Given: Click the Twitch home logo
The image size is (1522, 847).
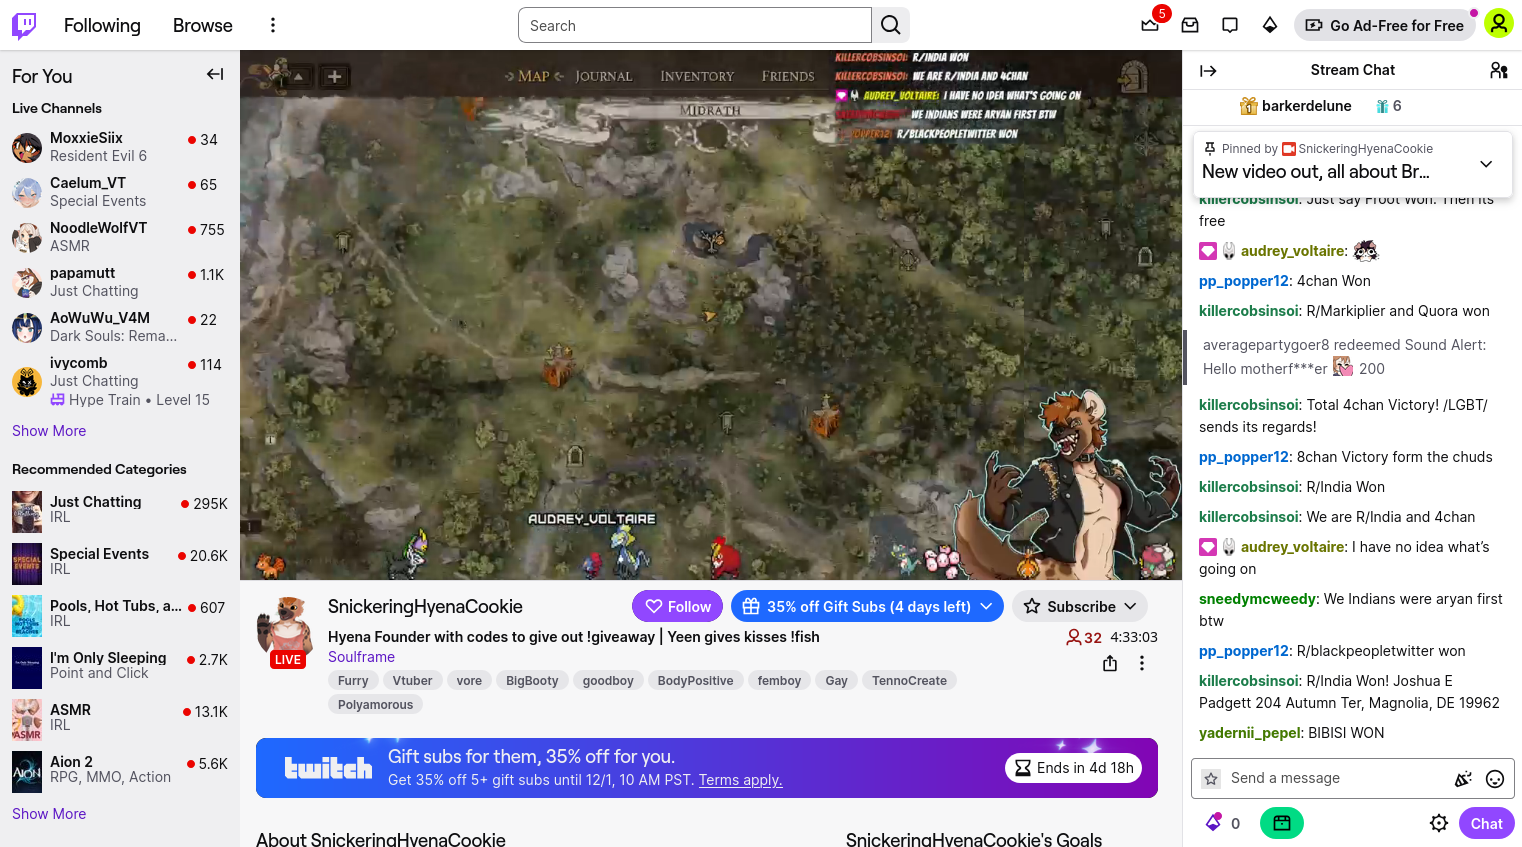Looking at the screenshot, I should click(x=24, y=25).
